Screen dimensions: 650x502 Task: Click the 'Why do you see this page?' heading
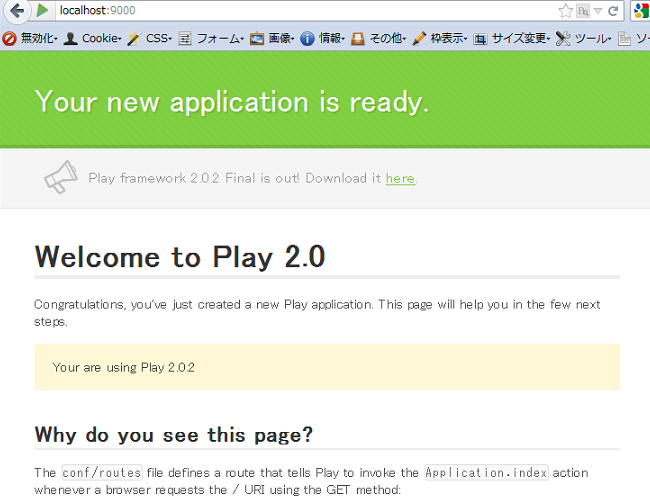pos(174,435)
